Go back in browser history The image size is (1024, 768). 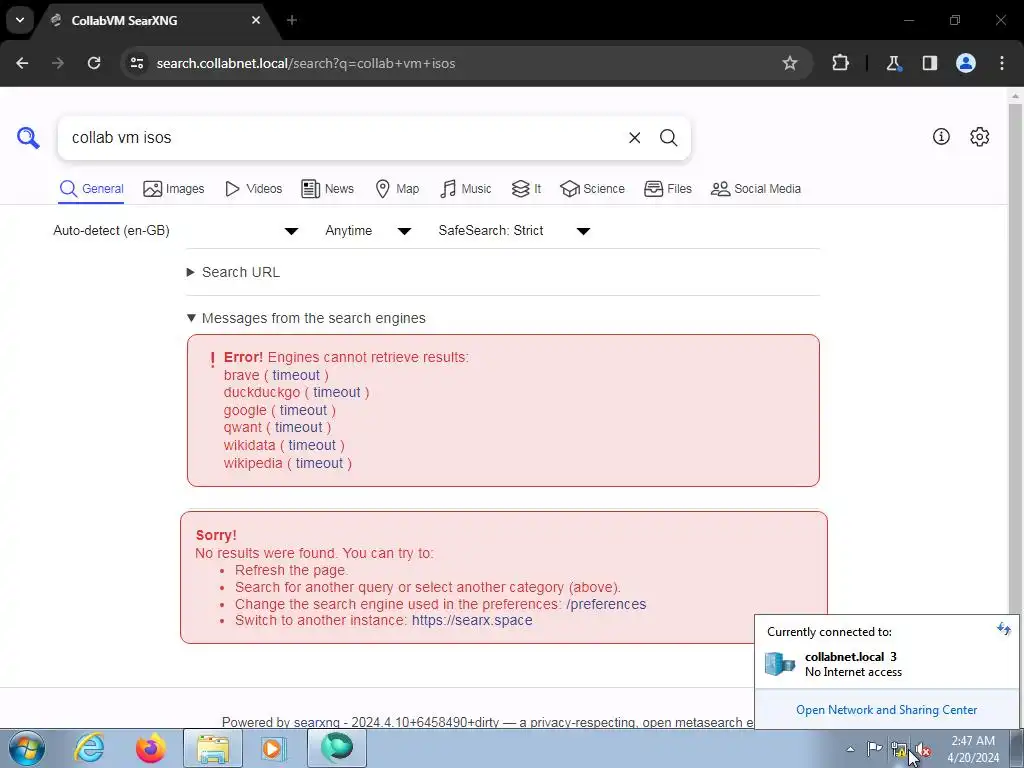[x=22, y=63]
